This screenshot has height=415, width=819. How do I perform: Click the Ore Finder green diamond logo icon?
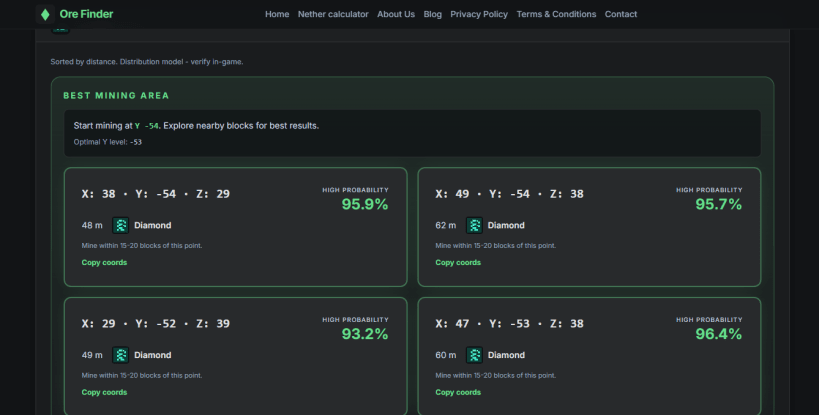tap(45, 14)
